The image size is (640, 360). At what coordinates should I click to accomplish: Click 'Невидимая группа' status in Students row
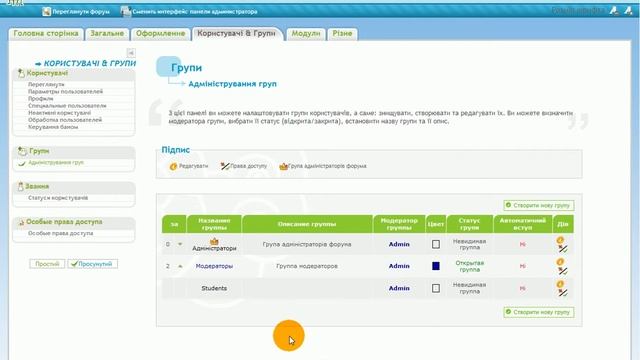click(x=469, y=288)
